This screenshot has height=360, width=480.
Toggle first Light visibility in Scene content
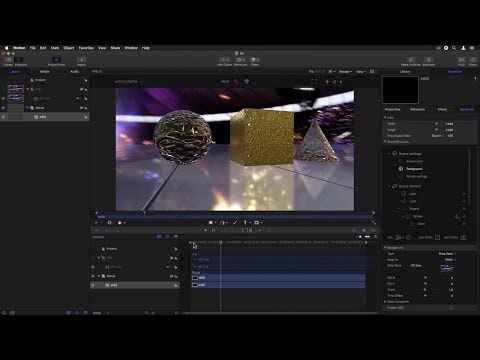pyautogui.click(x=464, y=194)
